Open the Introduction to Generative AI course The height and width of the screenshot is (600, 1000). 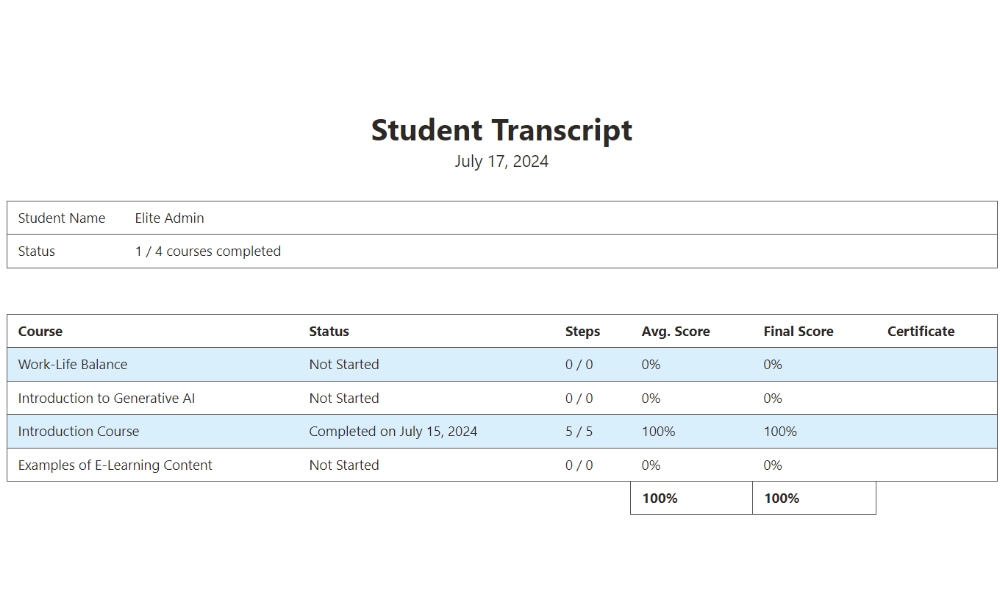point(106,398)
